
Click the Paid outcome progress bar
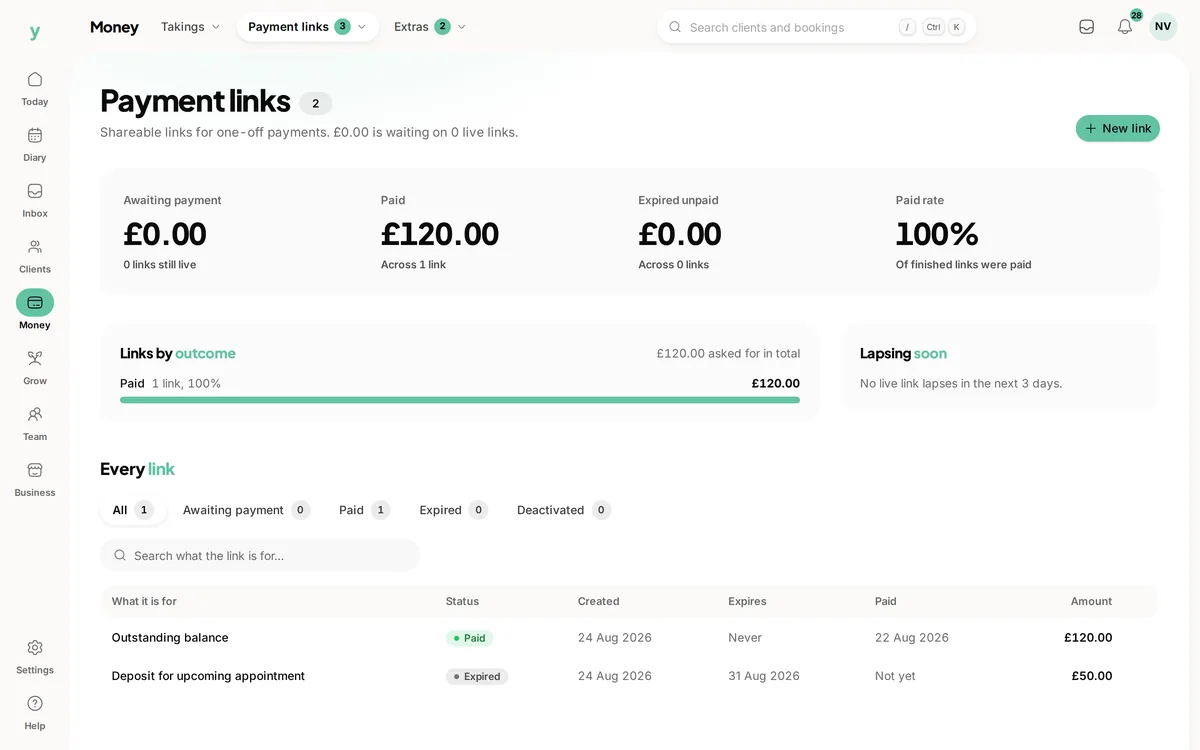(x=460, y=400)
